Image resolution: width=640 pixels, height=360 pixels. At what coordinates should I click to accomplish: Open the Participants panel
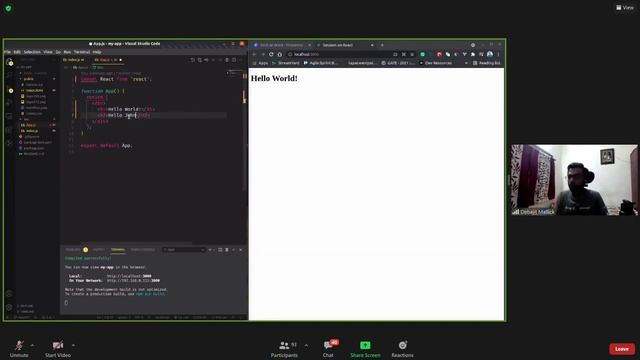284,349
